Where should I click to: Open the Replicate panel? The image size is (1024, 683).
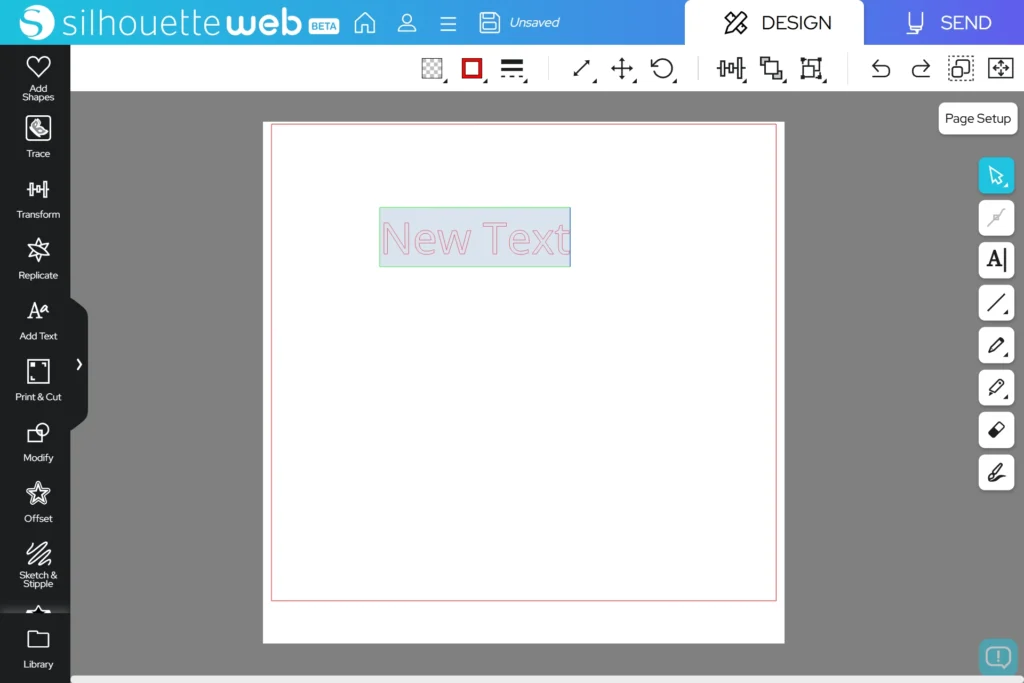pyautogui.click(x=38, y=258)
